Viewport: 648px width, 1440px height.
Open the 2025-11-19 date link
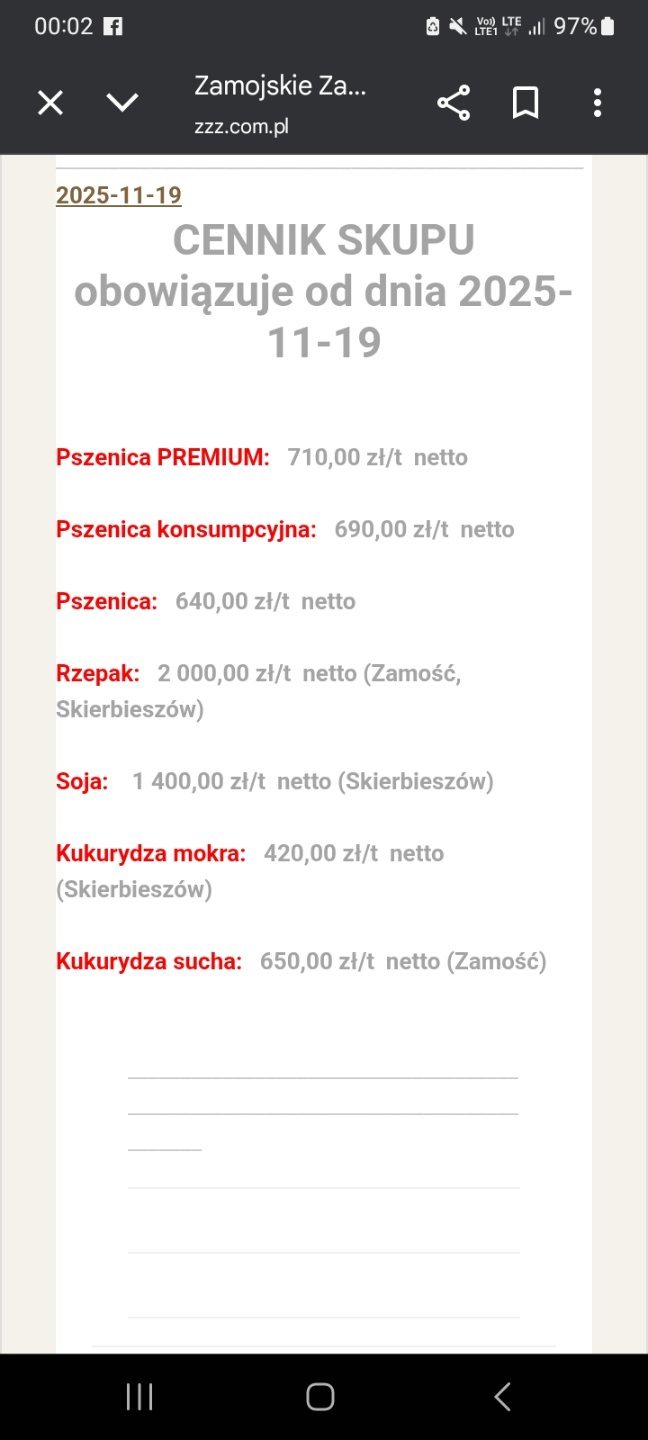pyautogui.click(x=119, y=195)
